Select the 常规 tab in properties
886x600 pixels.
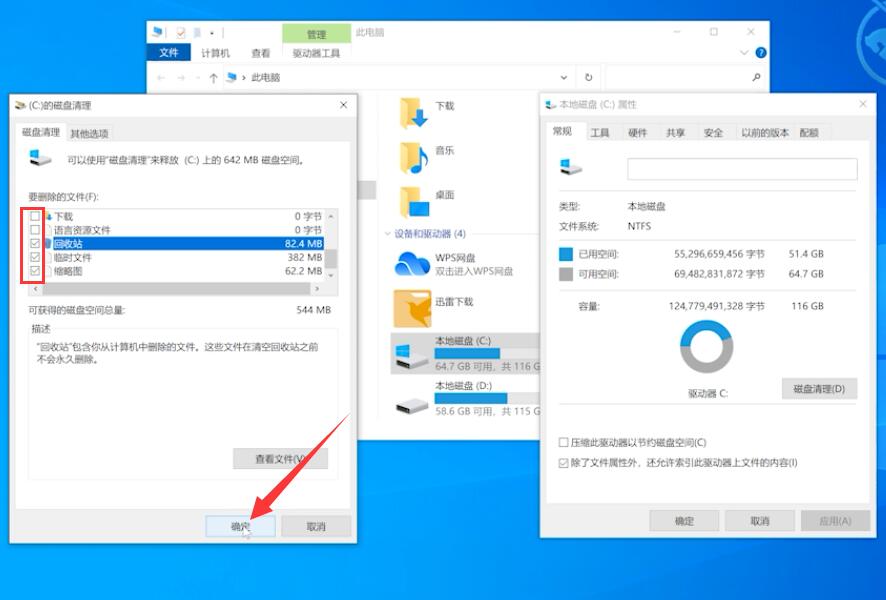tap(562, 131)
